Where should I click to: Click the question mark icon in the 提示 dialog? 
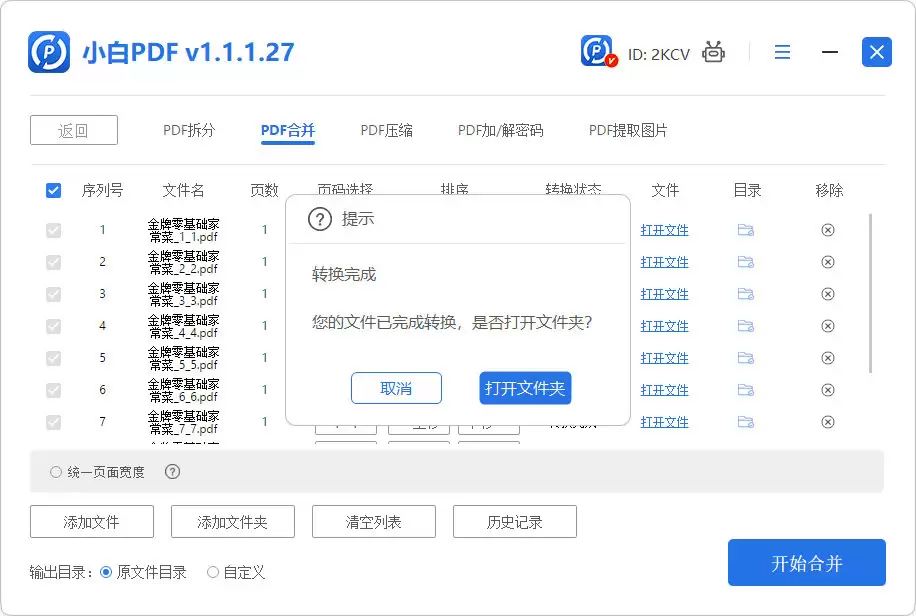click(319, 219)
